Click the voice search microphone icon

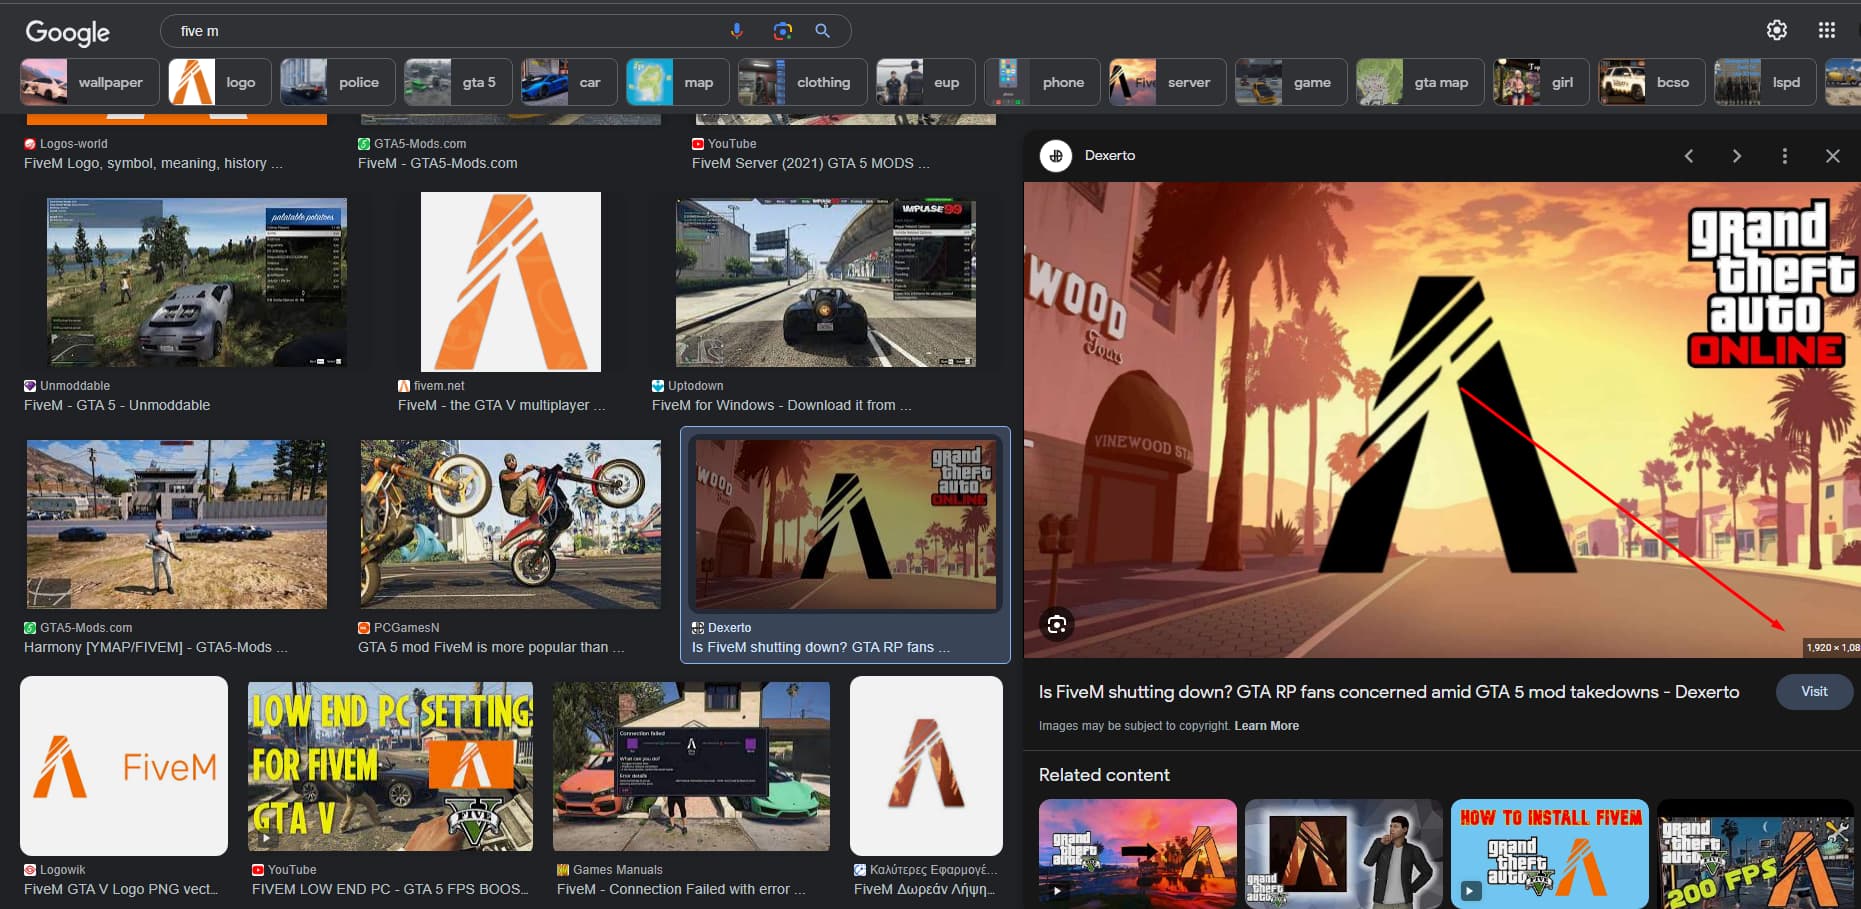click(737, 31)
